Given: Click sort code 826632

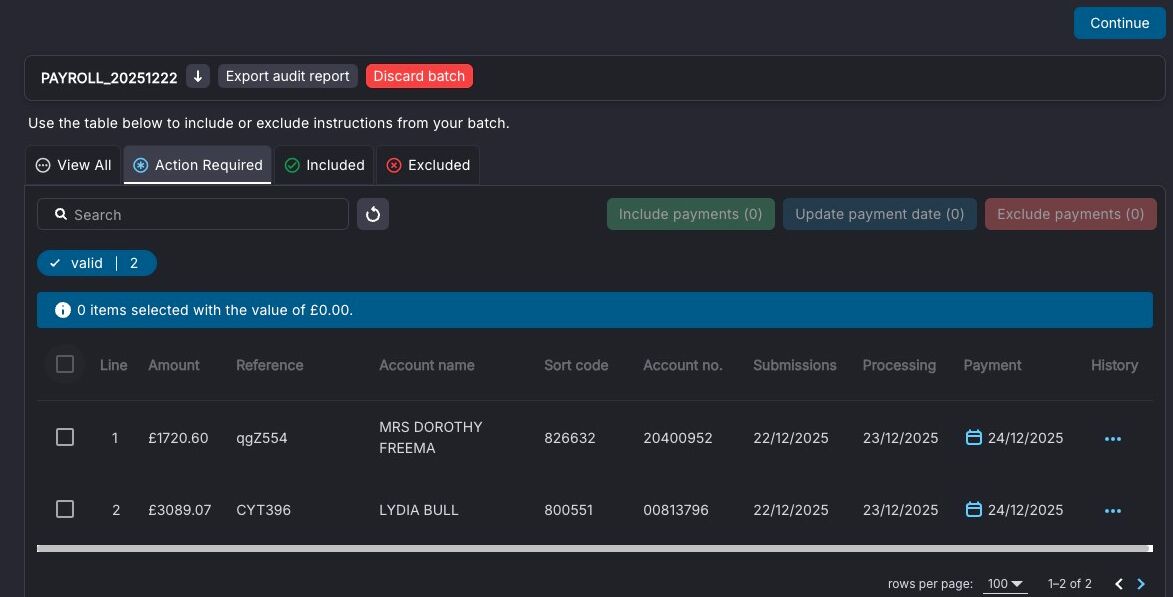Looking at the screenshot, I should [569, 438].
